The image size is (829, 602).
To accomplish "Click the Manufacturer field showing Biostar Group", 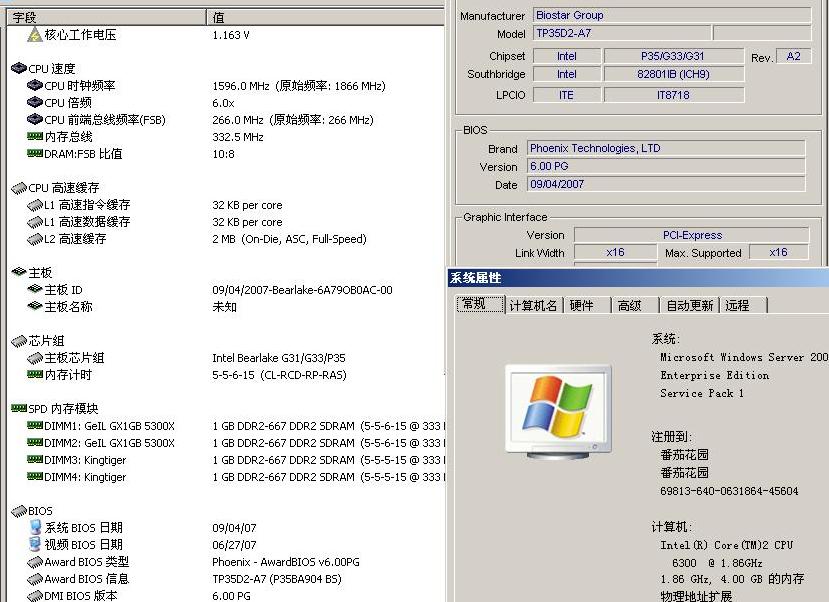I will click(x=672, y=15).
